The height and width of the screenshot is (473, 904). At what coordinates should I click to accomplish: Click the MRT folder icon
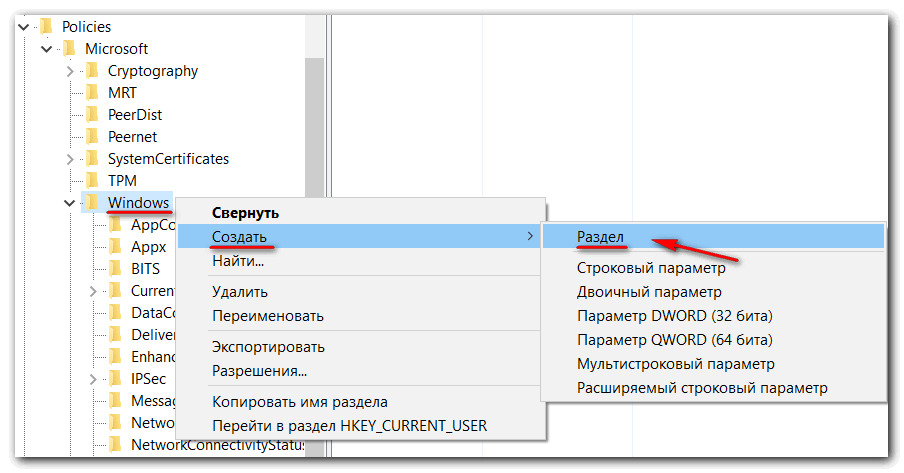click(x=92, y=93)
